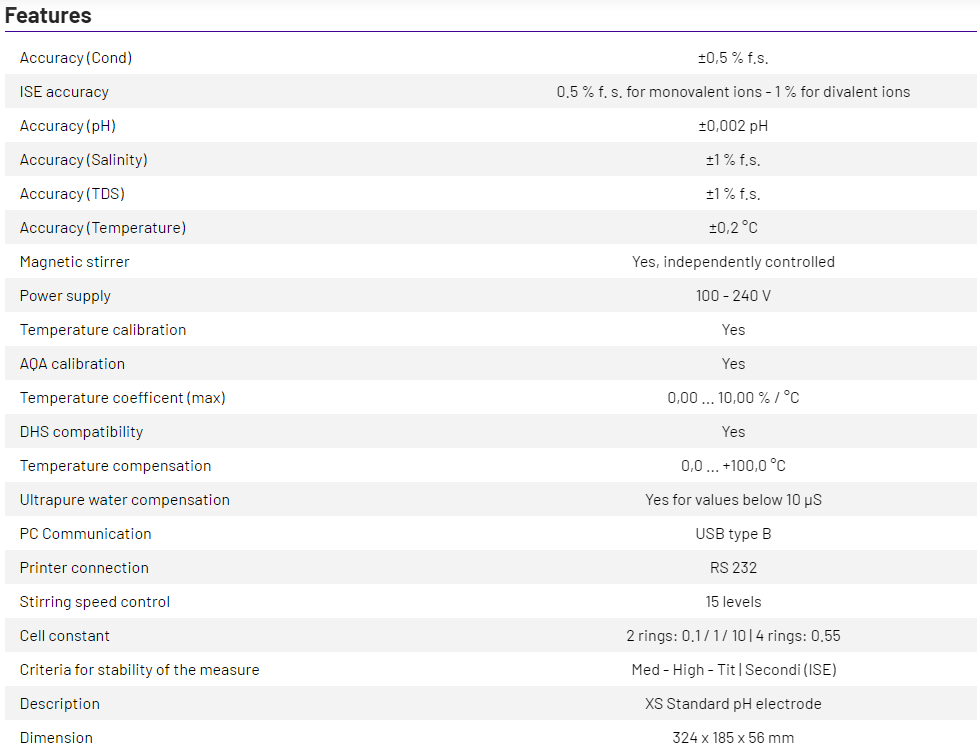This screenshot has height=752, width=980.
Task: Click 'Yes, independently controlled' stirrer value
Action: click(x=733, y=262)
